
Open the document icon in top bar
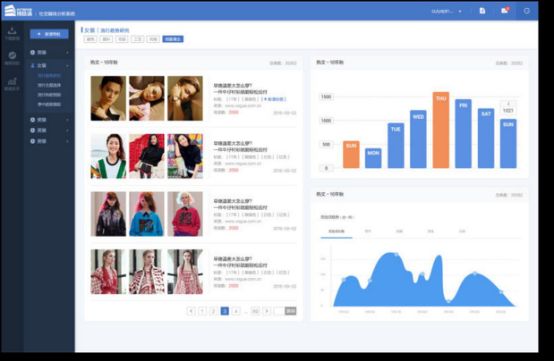point(482,11)
